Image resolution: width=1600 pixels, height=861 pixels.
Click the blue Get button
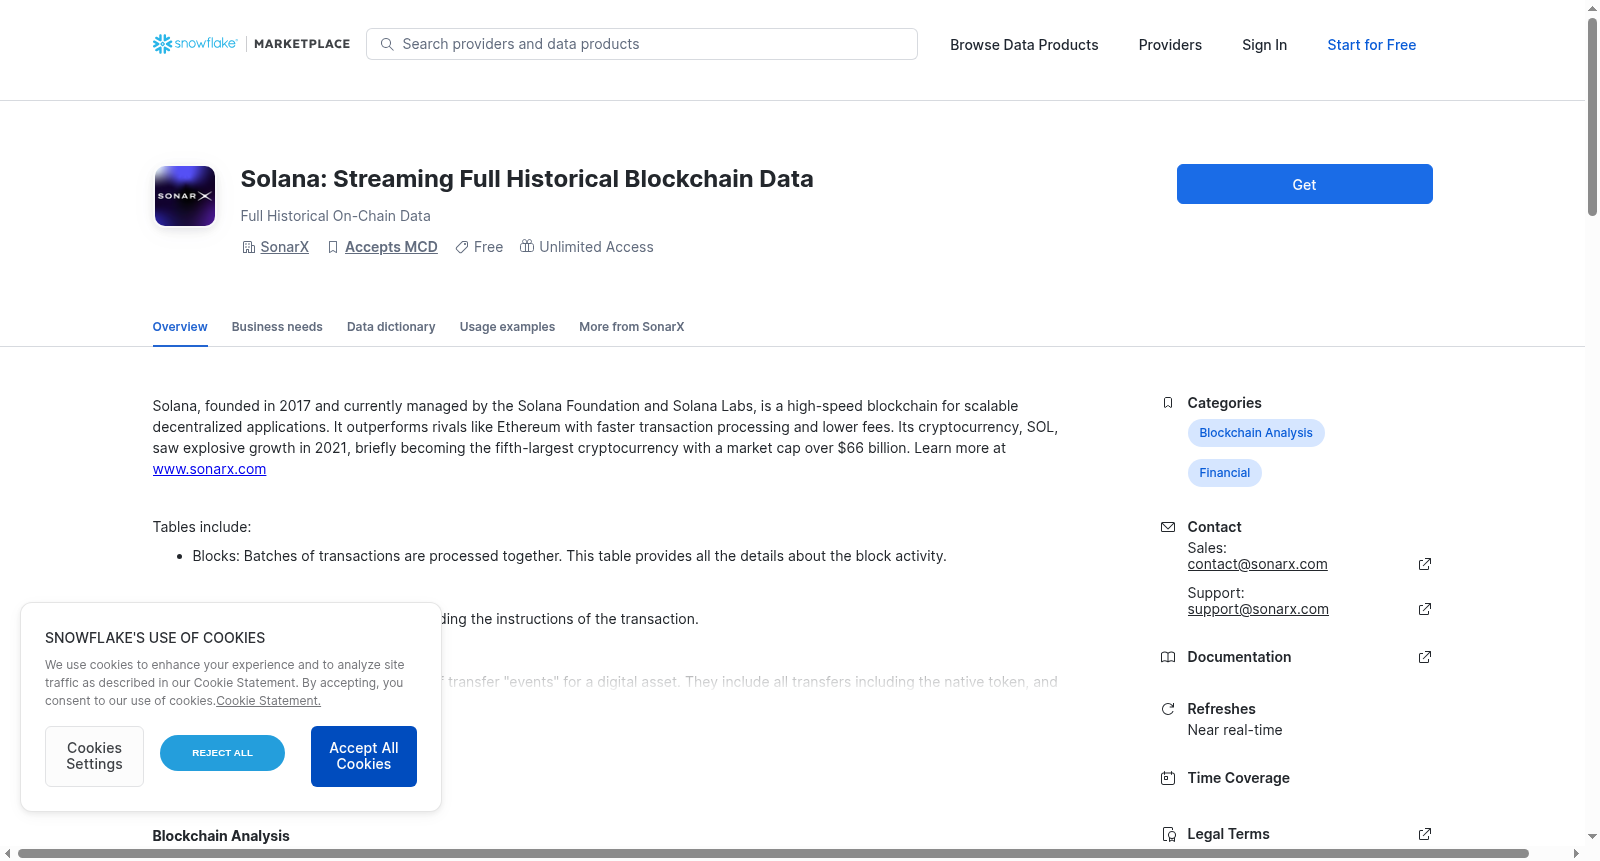tap(1305, 184)
